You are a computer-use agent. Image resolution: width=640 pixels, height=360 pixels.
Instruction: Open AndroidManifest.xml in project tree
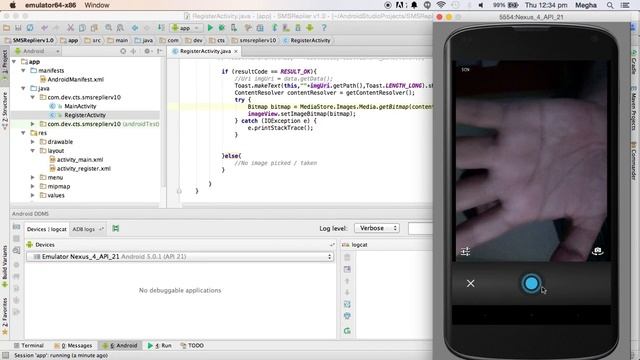[72, 80]
